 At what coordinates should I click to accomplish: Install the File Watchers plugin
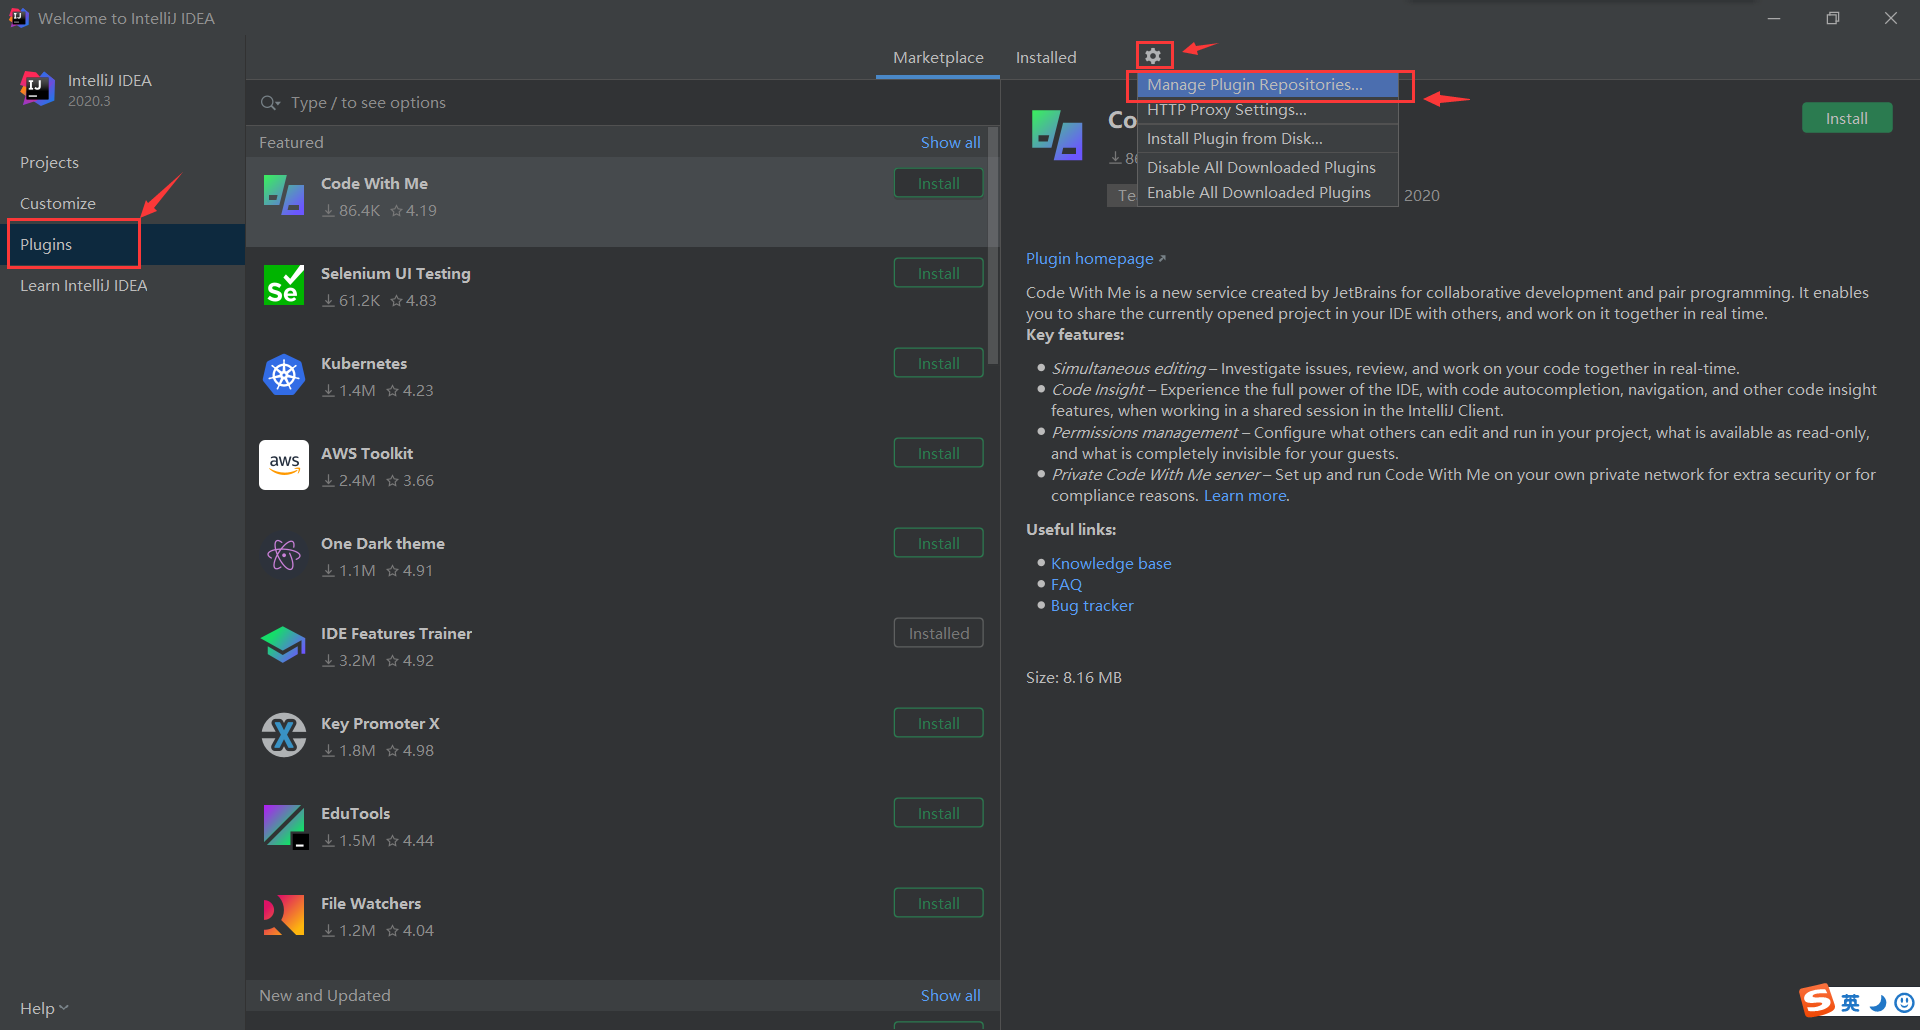[938, 904]
